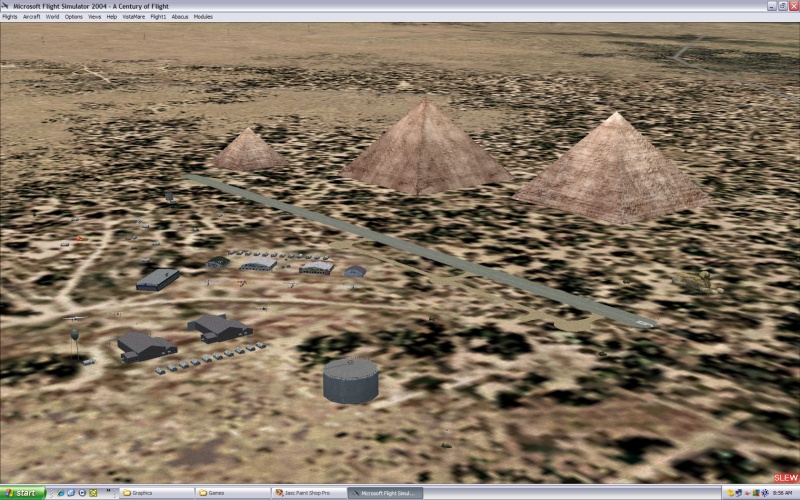Image resolution: width=800 pixels, height=500 pixels.
Task: Click the red SLEW mode indicator
Action: pos(786,478)
